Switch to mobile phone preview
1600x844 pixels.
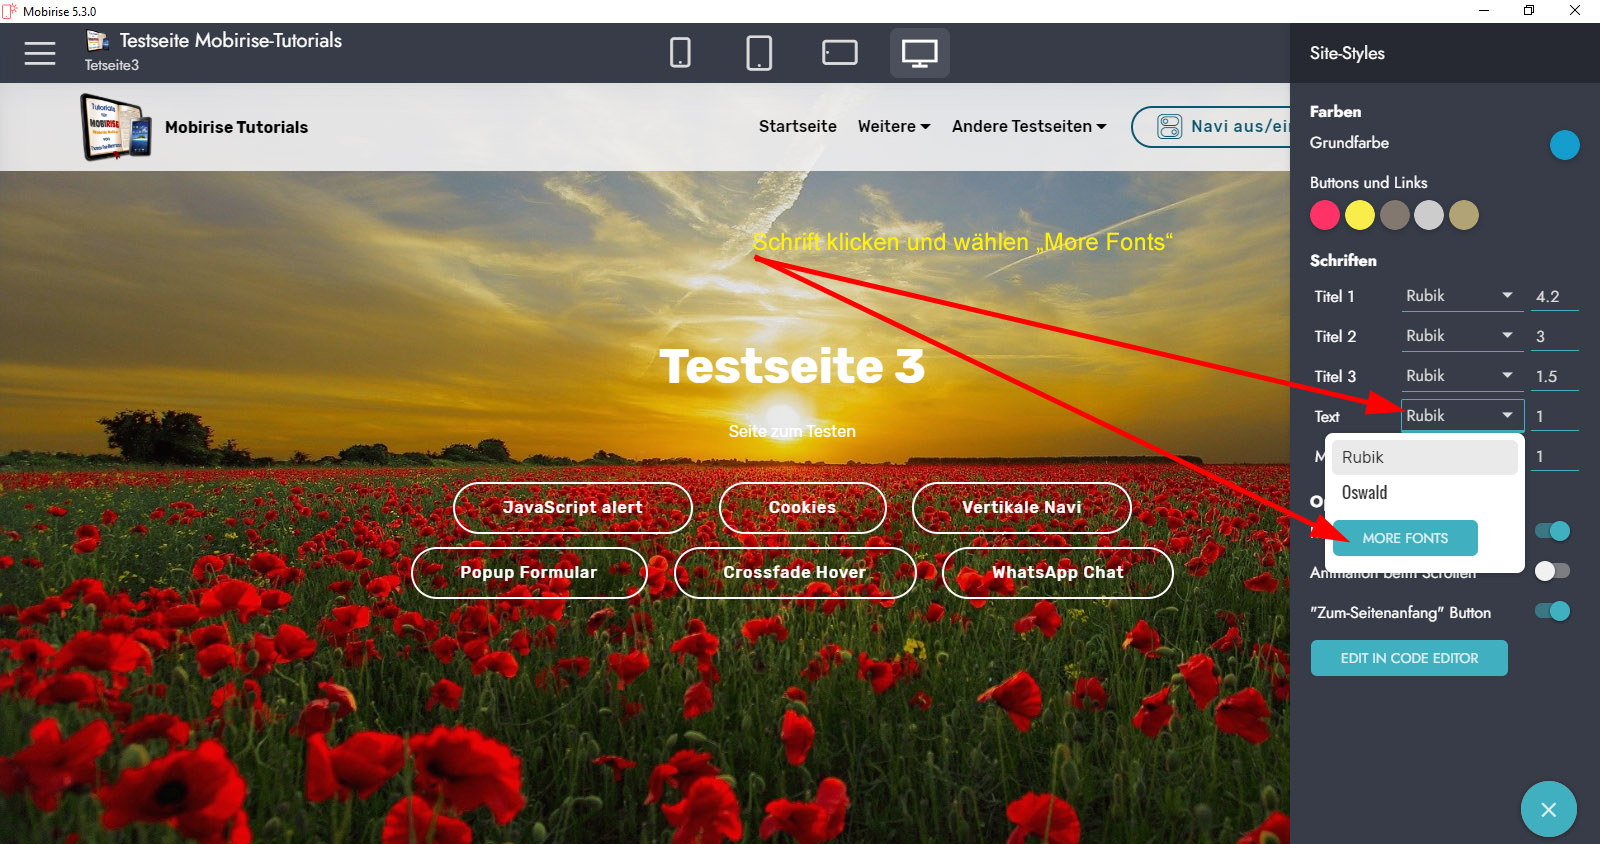pyautogui.click(x=680, y=53)
